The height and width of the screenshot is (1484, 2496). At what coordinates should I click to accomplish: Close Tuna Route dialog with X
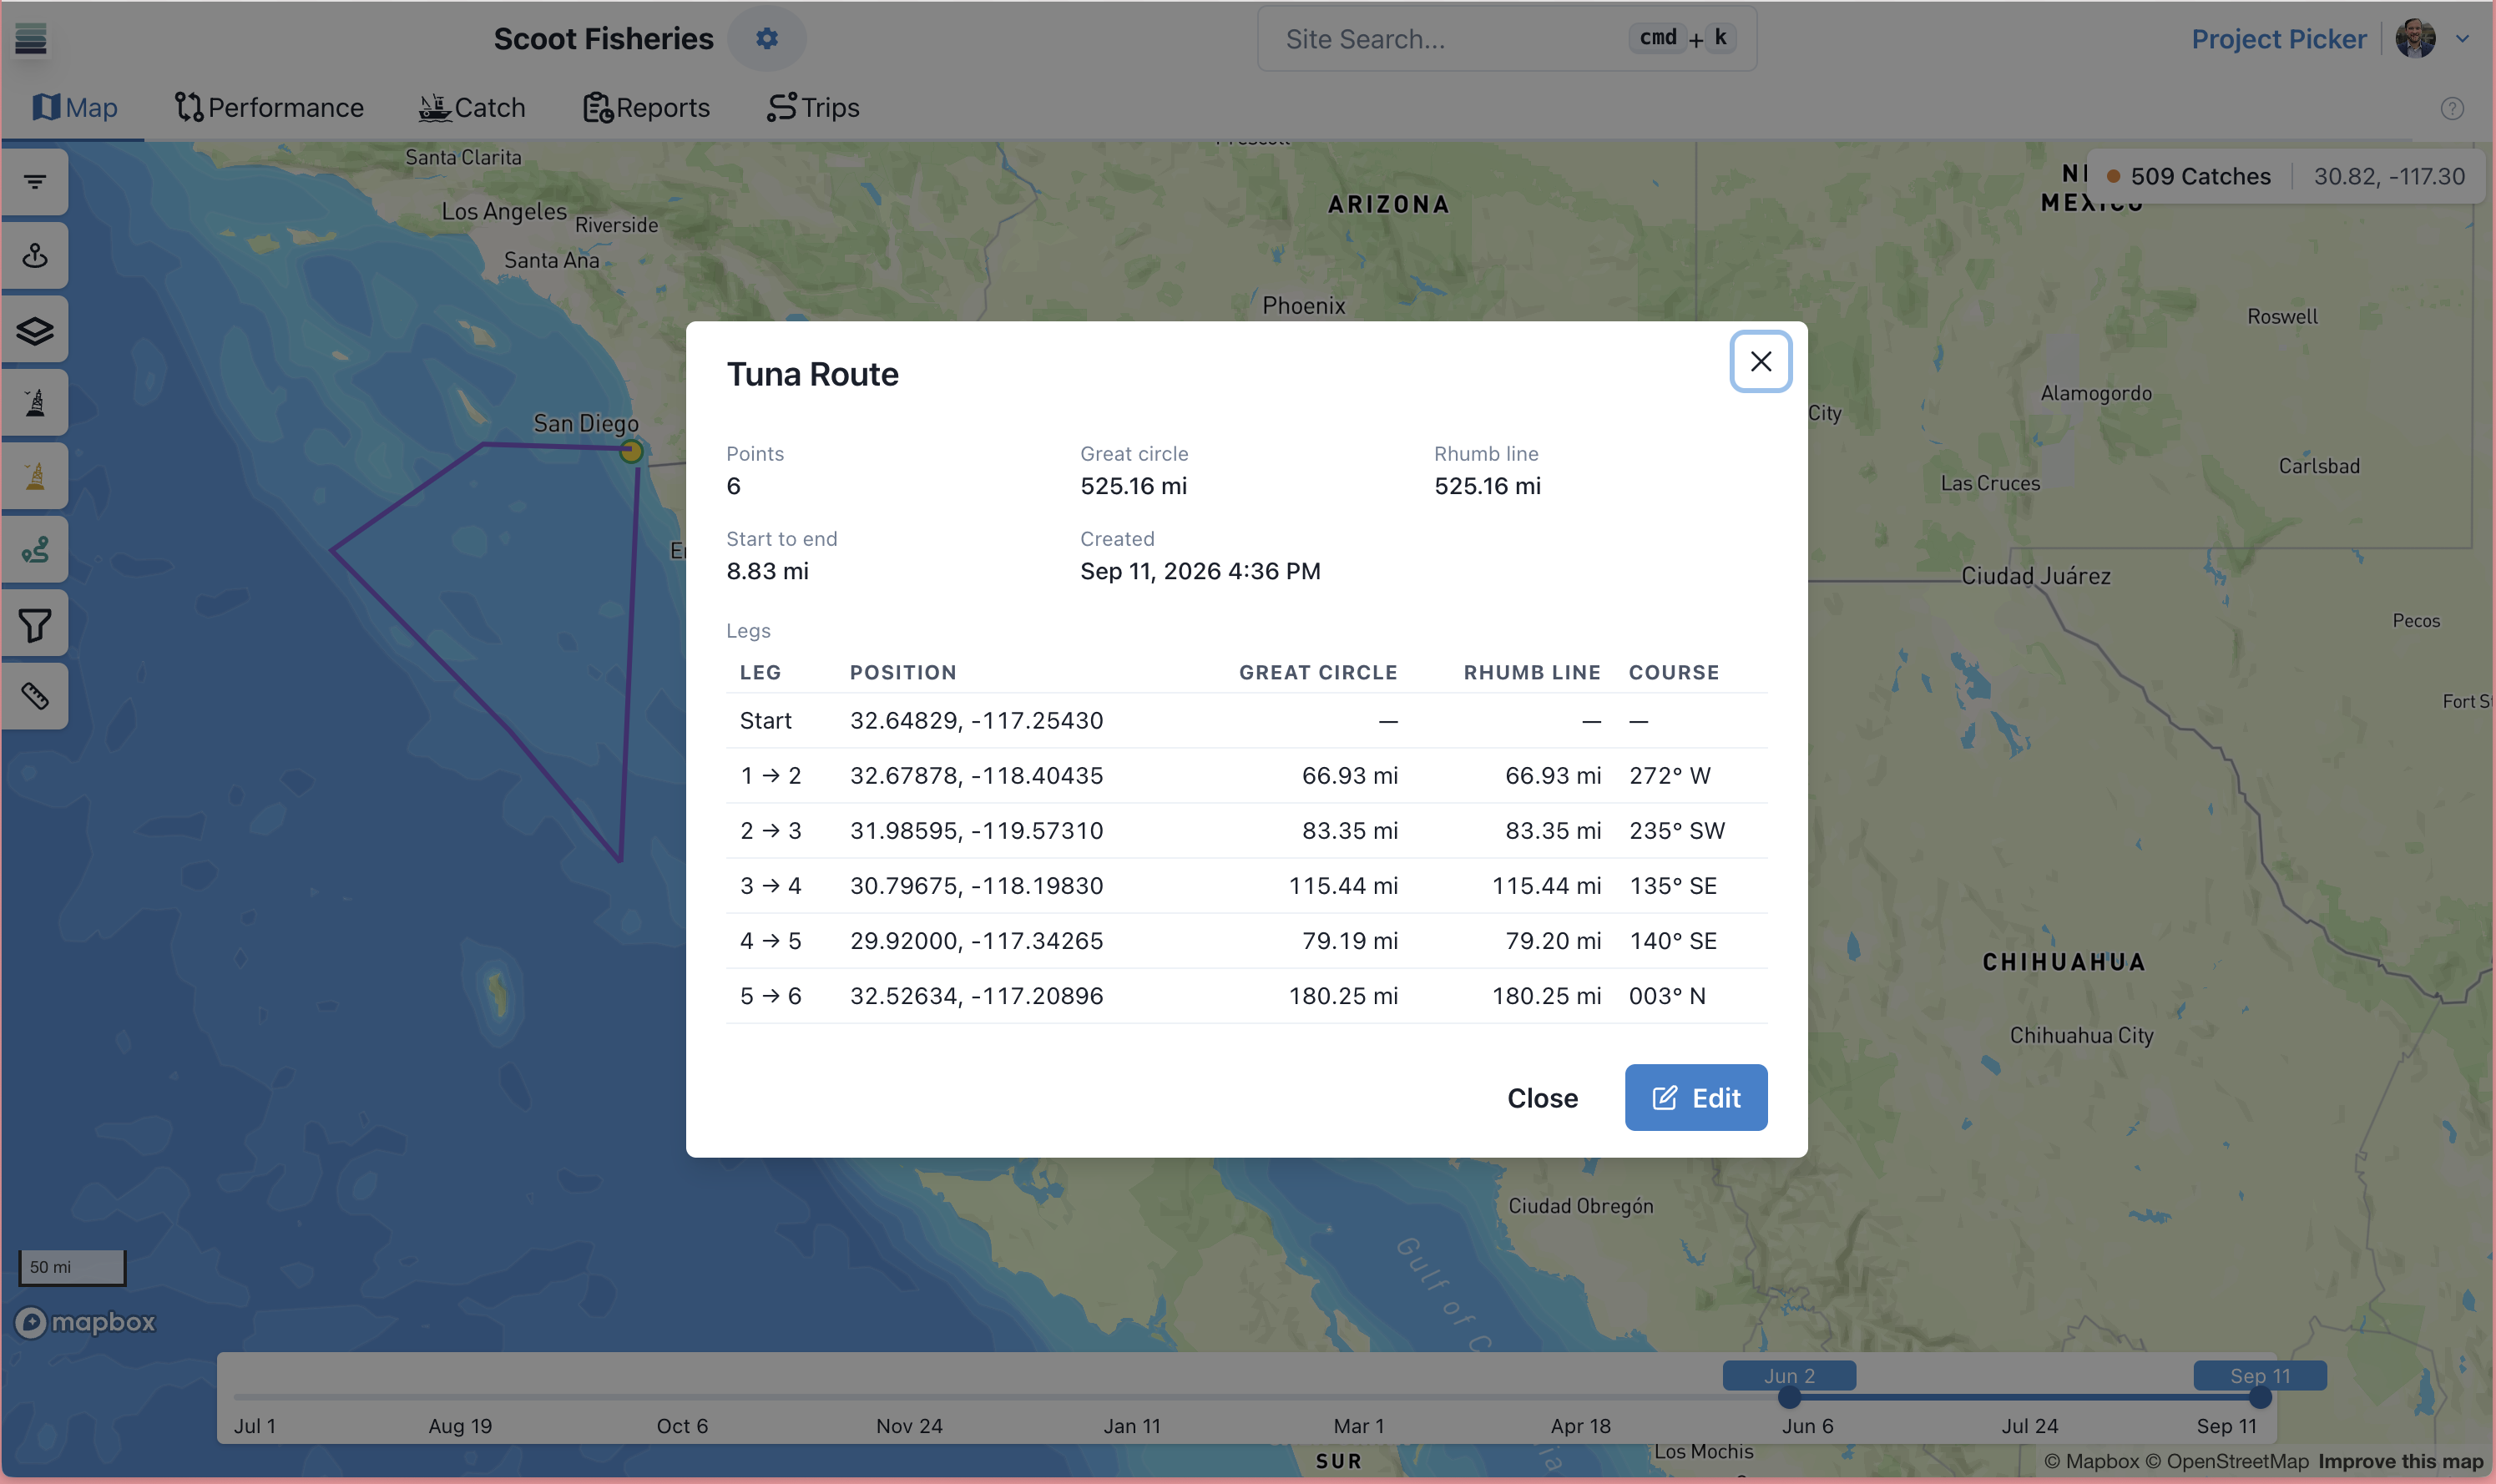(x=1760, y=361)
